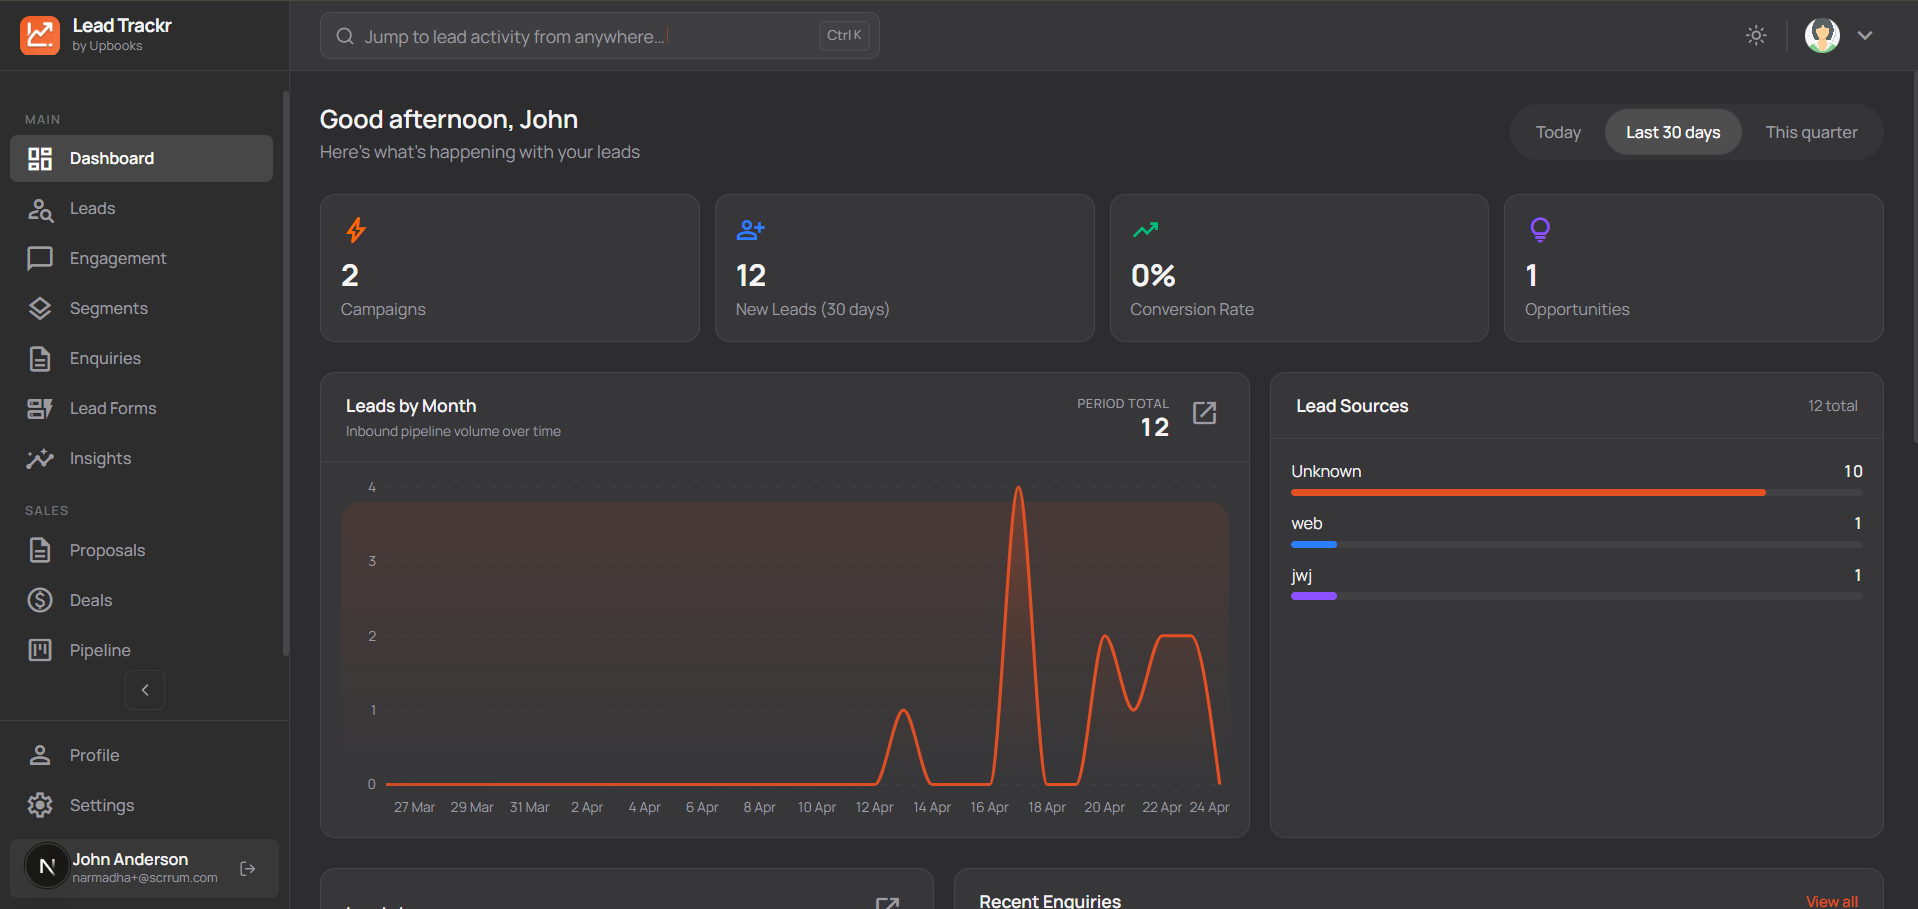Click the Lead Trackr logo icon
This screenshot has width=1918, height=909.
point(40,35)
